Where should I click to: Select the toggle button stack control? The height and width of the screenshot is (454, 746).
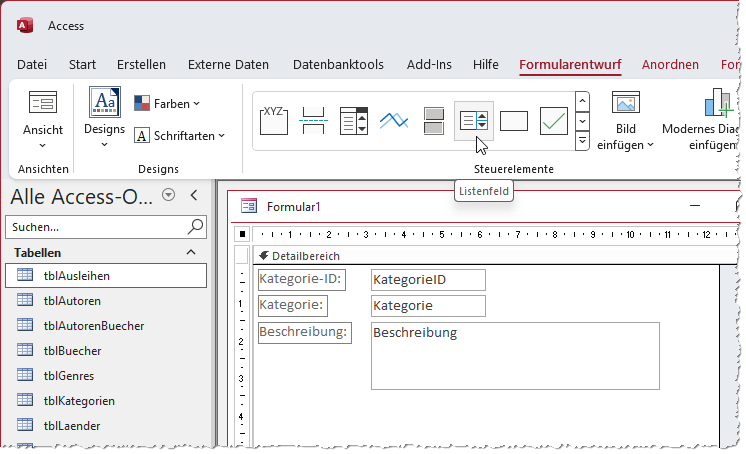[x=433, y=121]
